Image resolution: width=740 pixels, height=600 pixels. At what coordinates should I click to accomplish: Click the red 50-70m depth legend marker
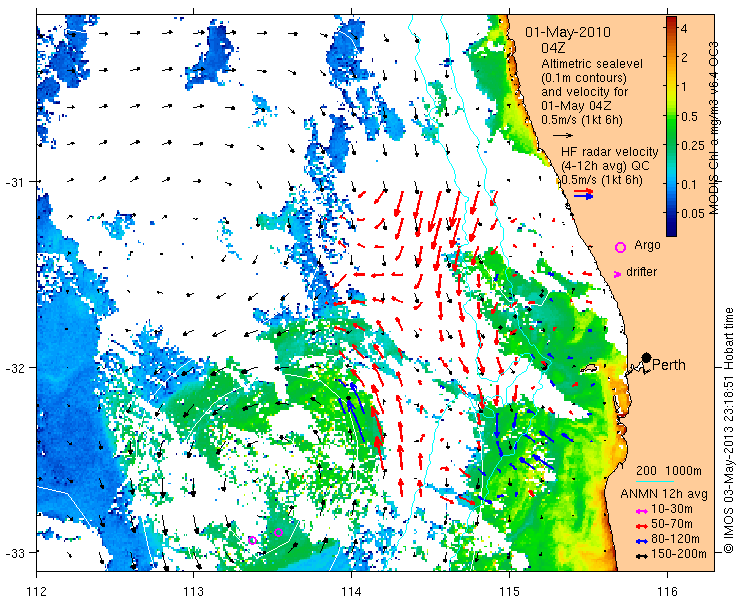[640, 525]
